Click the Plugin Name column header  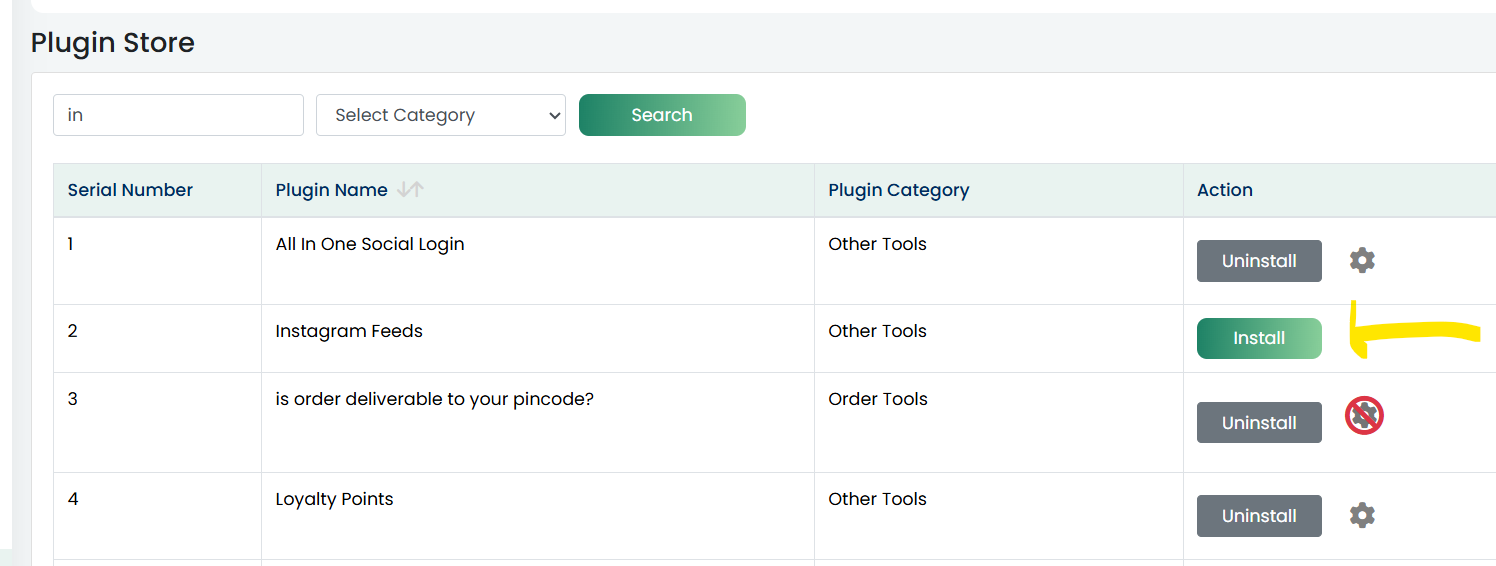538,190
